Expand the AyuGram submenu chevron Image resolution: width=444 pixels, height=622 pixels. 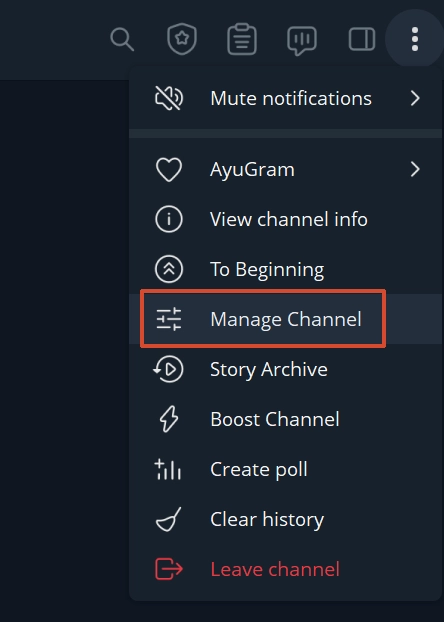click(x=415, y=169)
